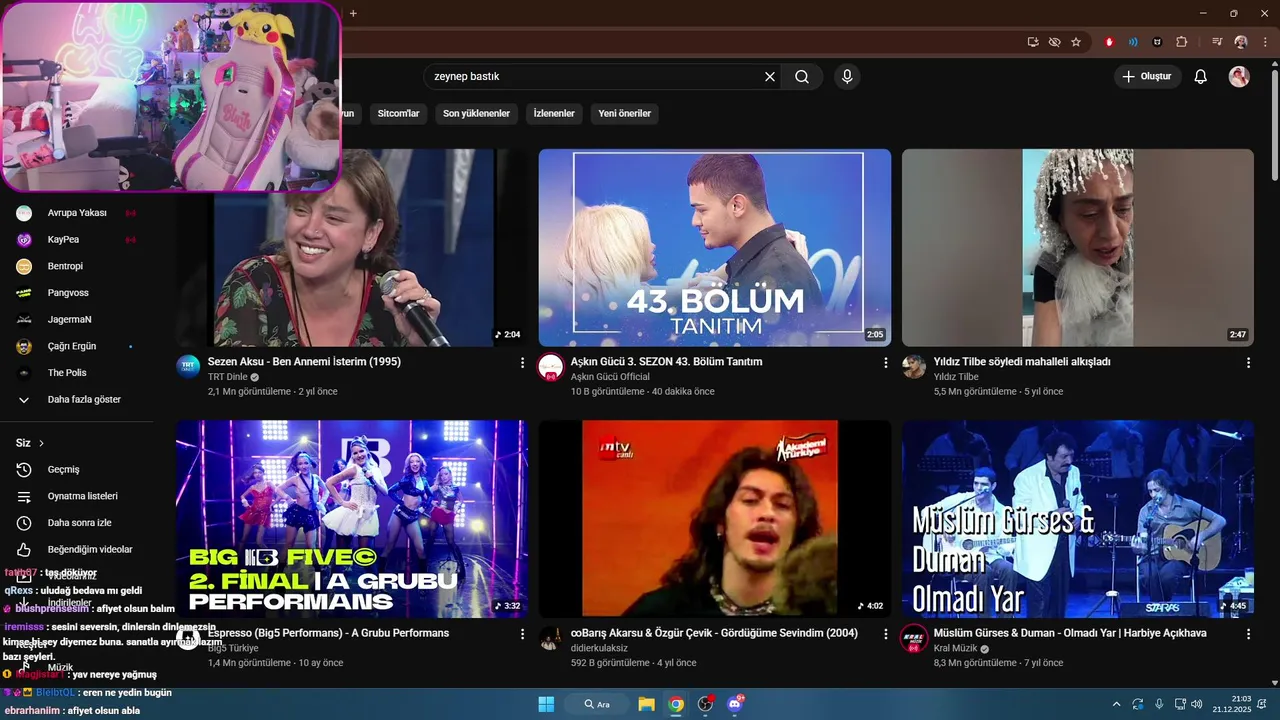Viewport: 1280px width, 720px height.
Task: Click the crossed-eye icon in address bar
Action: coord(1054,42)
